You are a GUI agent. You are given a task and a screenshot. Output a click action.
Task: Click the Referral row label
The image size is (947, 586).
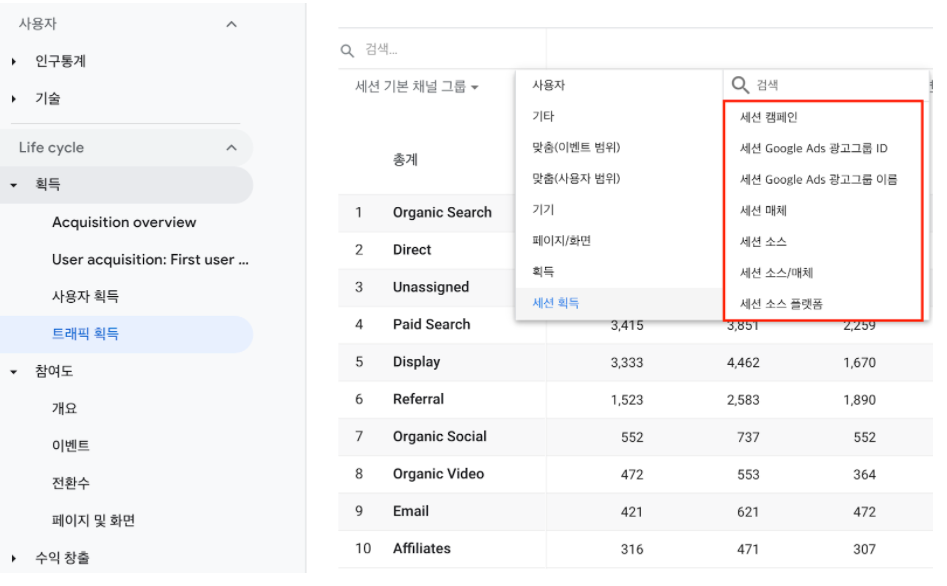click(418, 399)
